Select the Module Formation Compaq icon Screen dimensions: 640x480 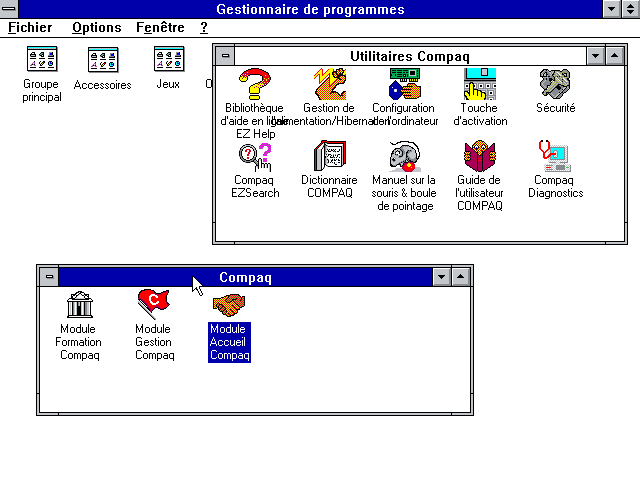click(x=79, y=304)
